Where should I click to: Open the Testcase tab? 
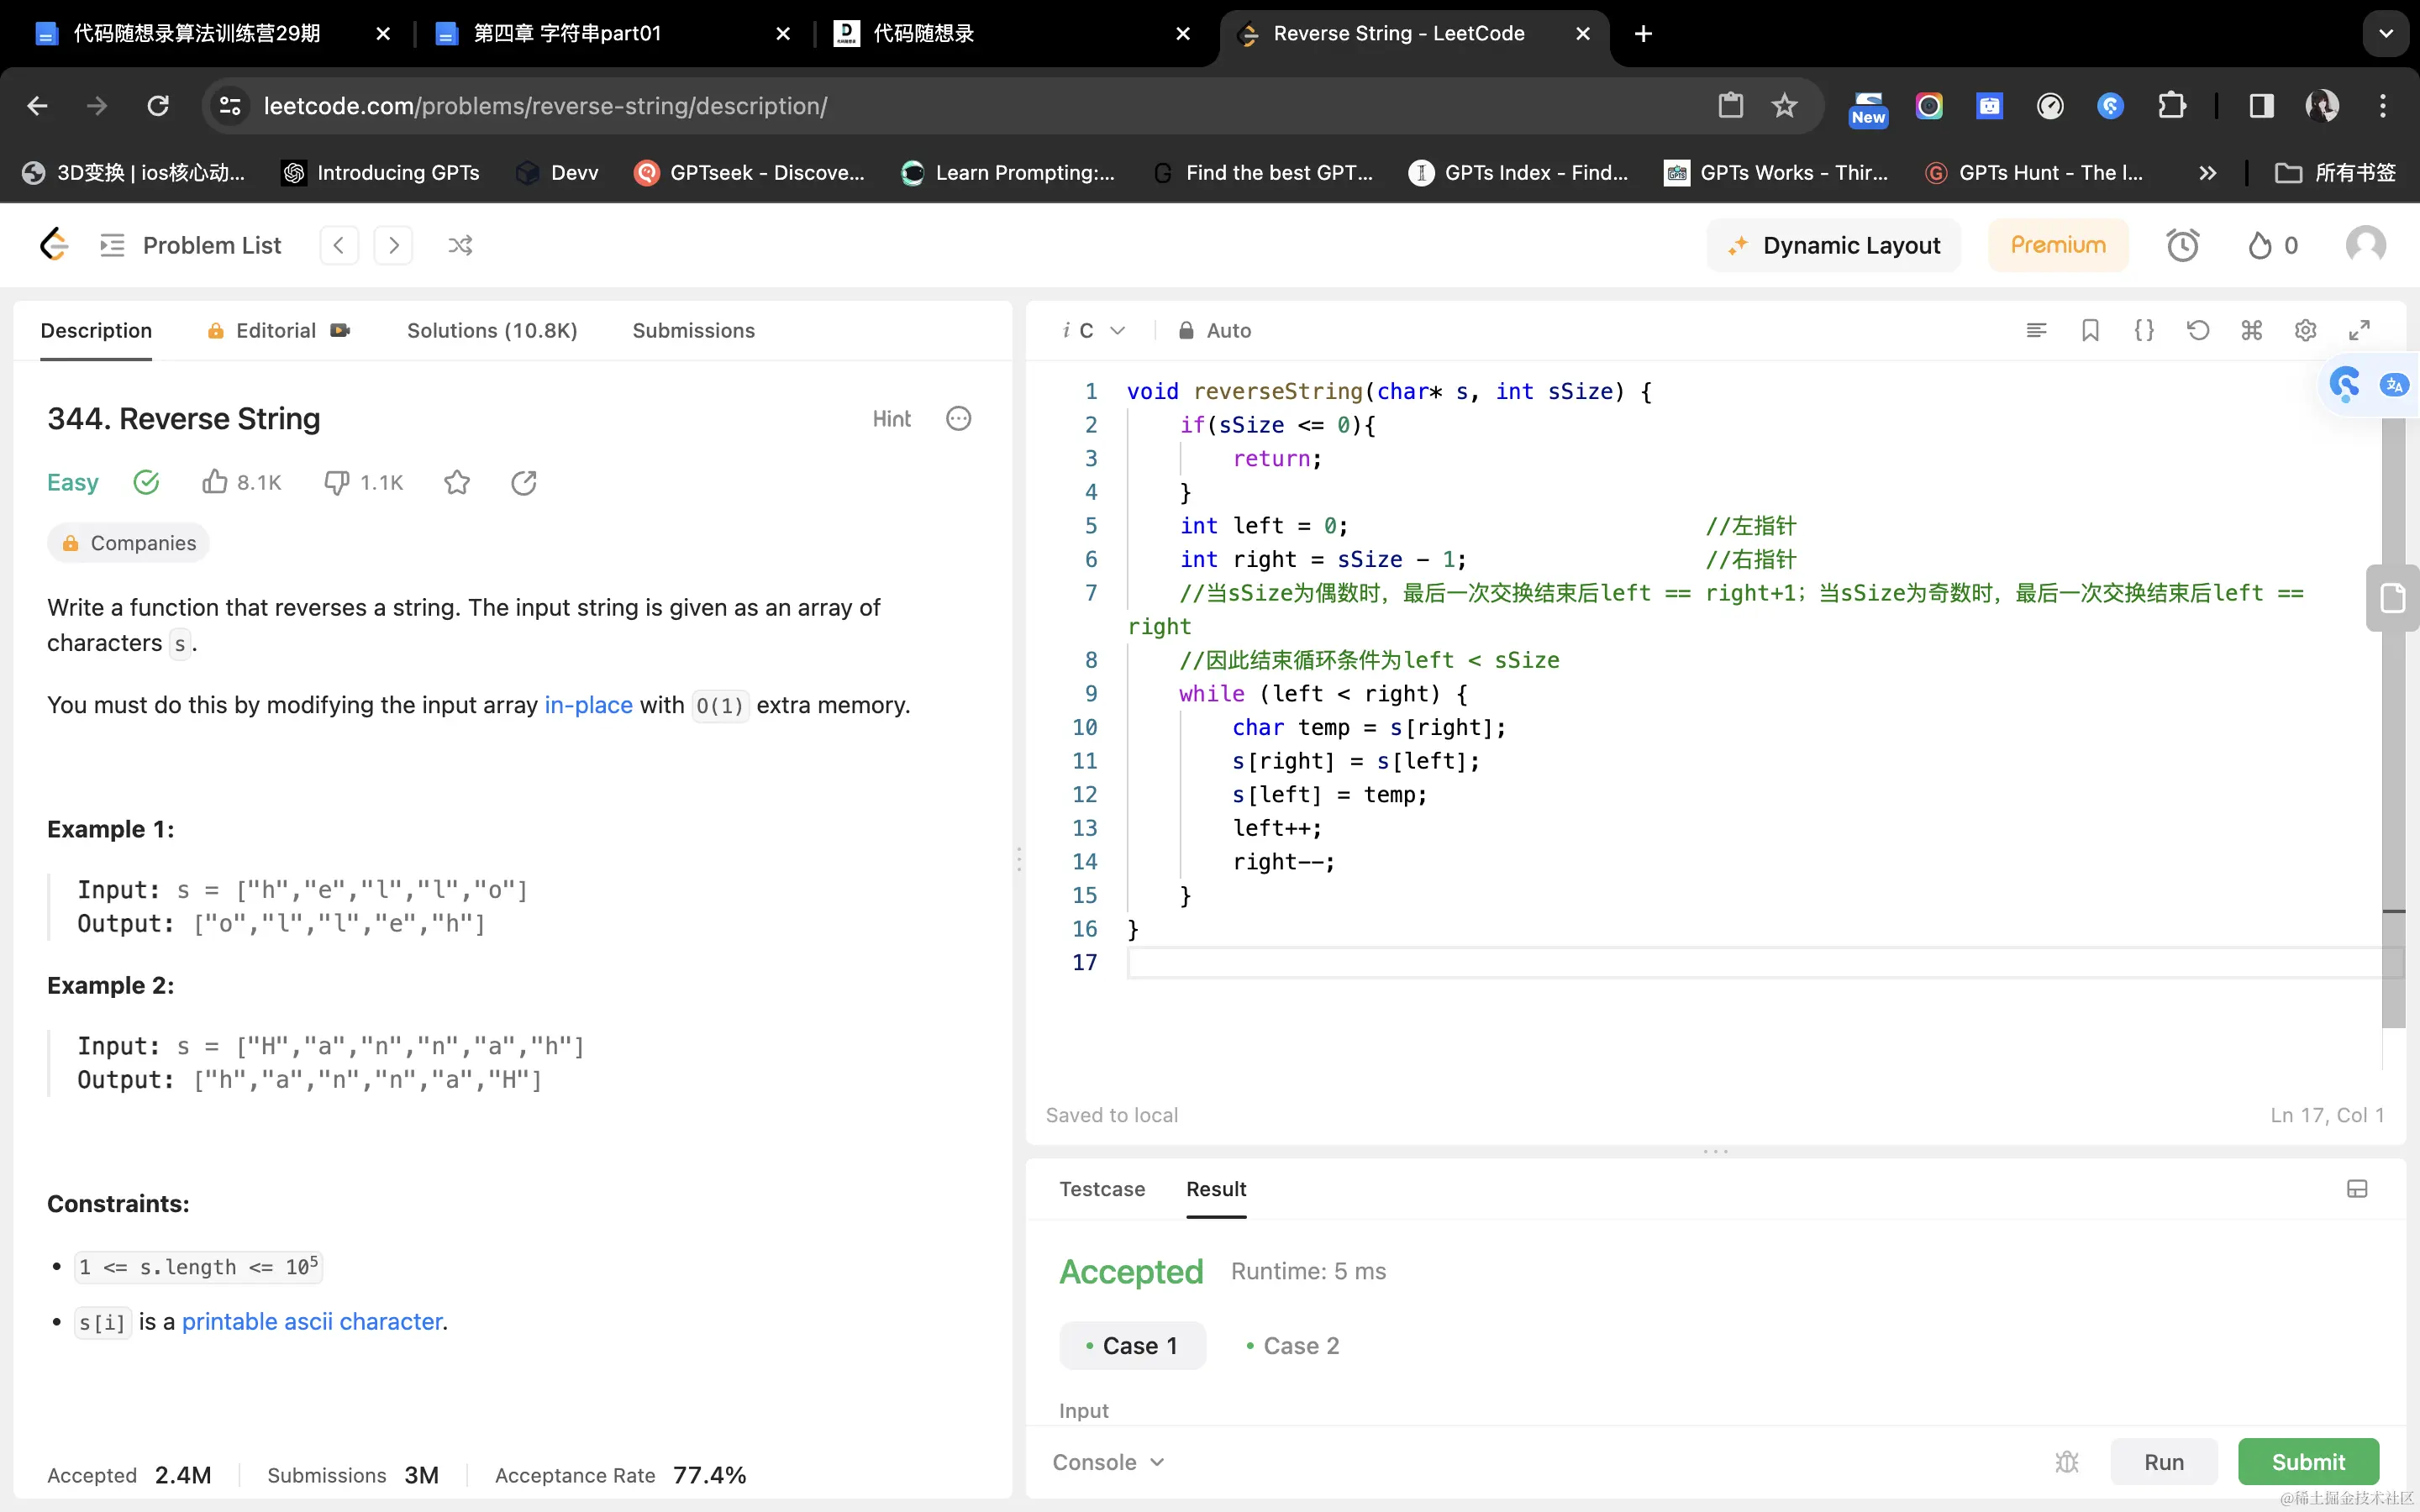point(1102,1189)
